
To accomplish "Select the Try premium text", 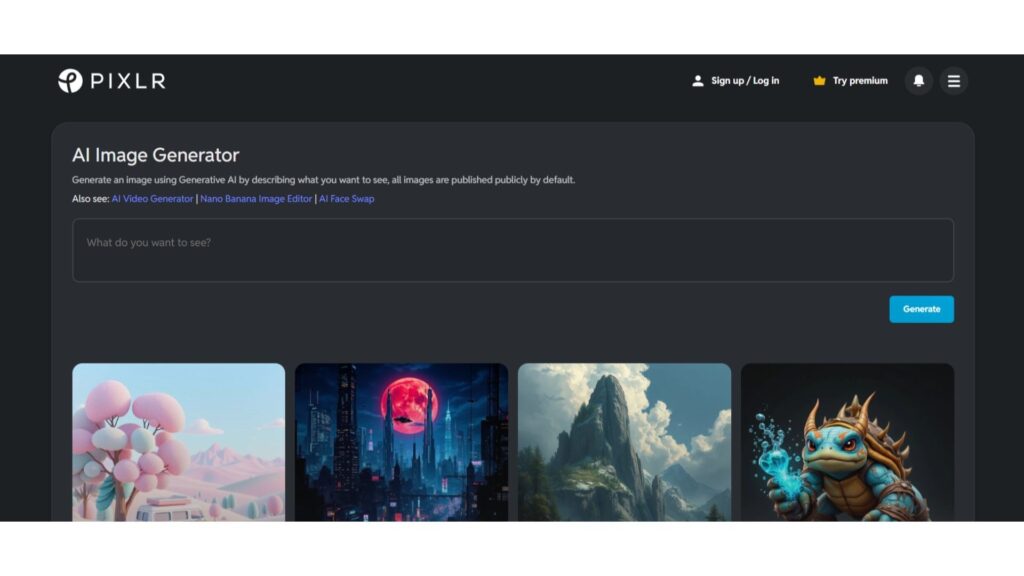I will click(860, 81).
